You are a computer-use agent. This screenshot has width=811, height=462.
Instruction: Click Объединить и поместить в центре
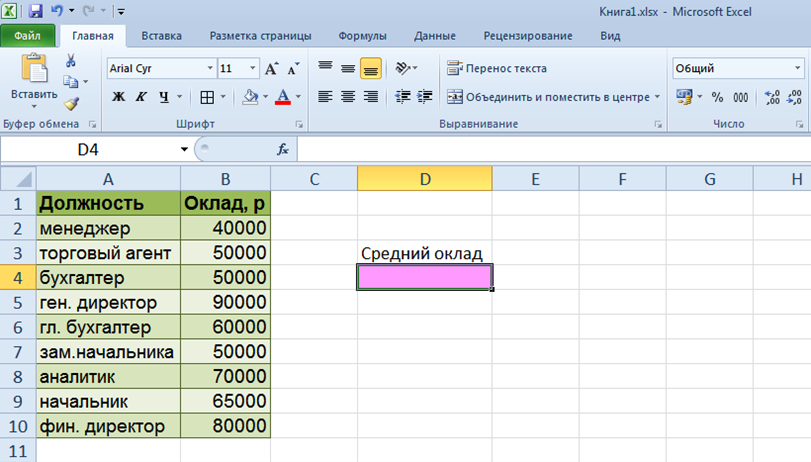click(553, 97)
